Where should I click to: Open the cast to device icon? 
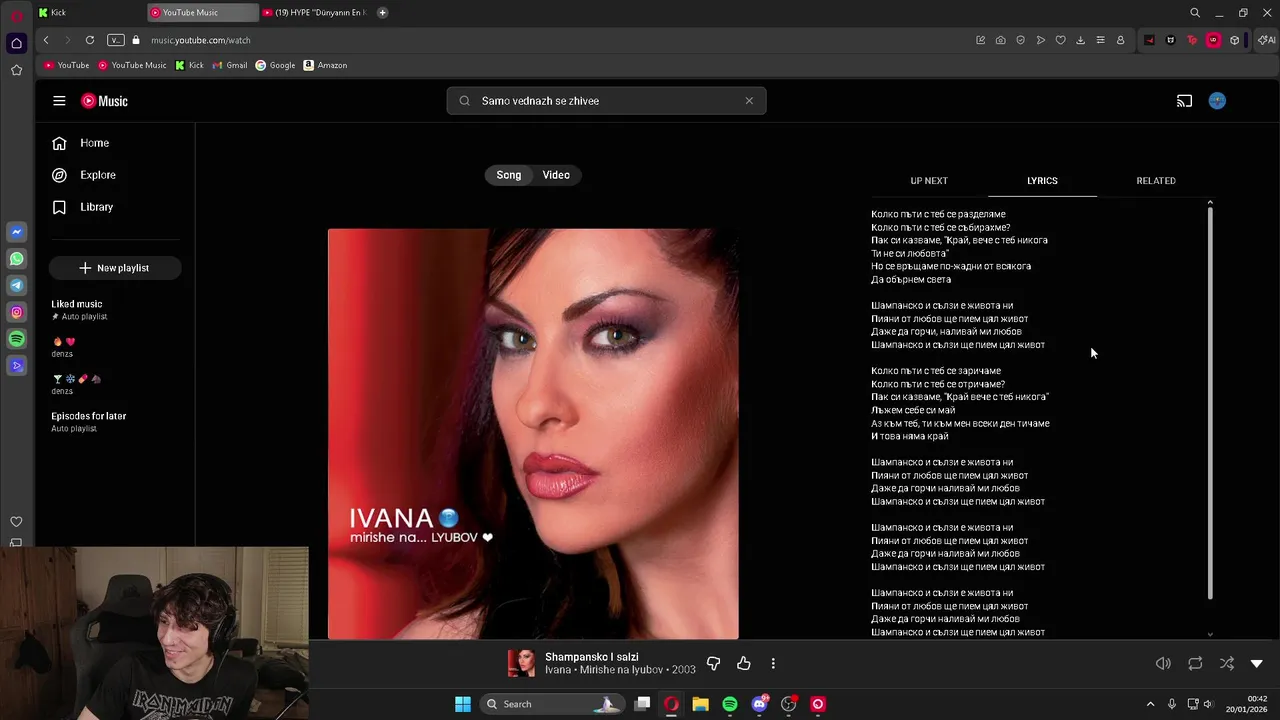[x=1184, y=101]
